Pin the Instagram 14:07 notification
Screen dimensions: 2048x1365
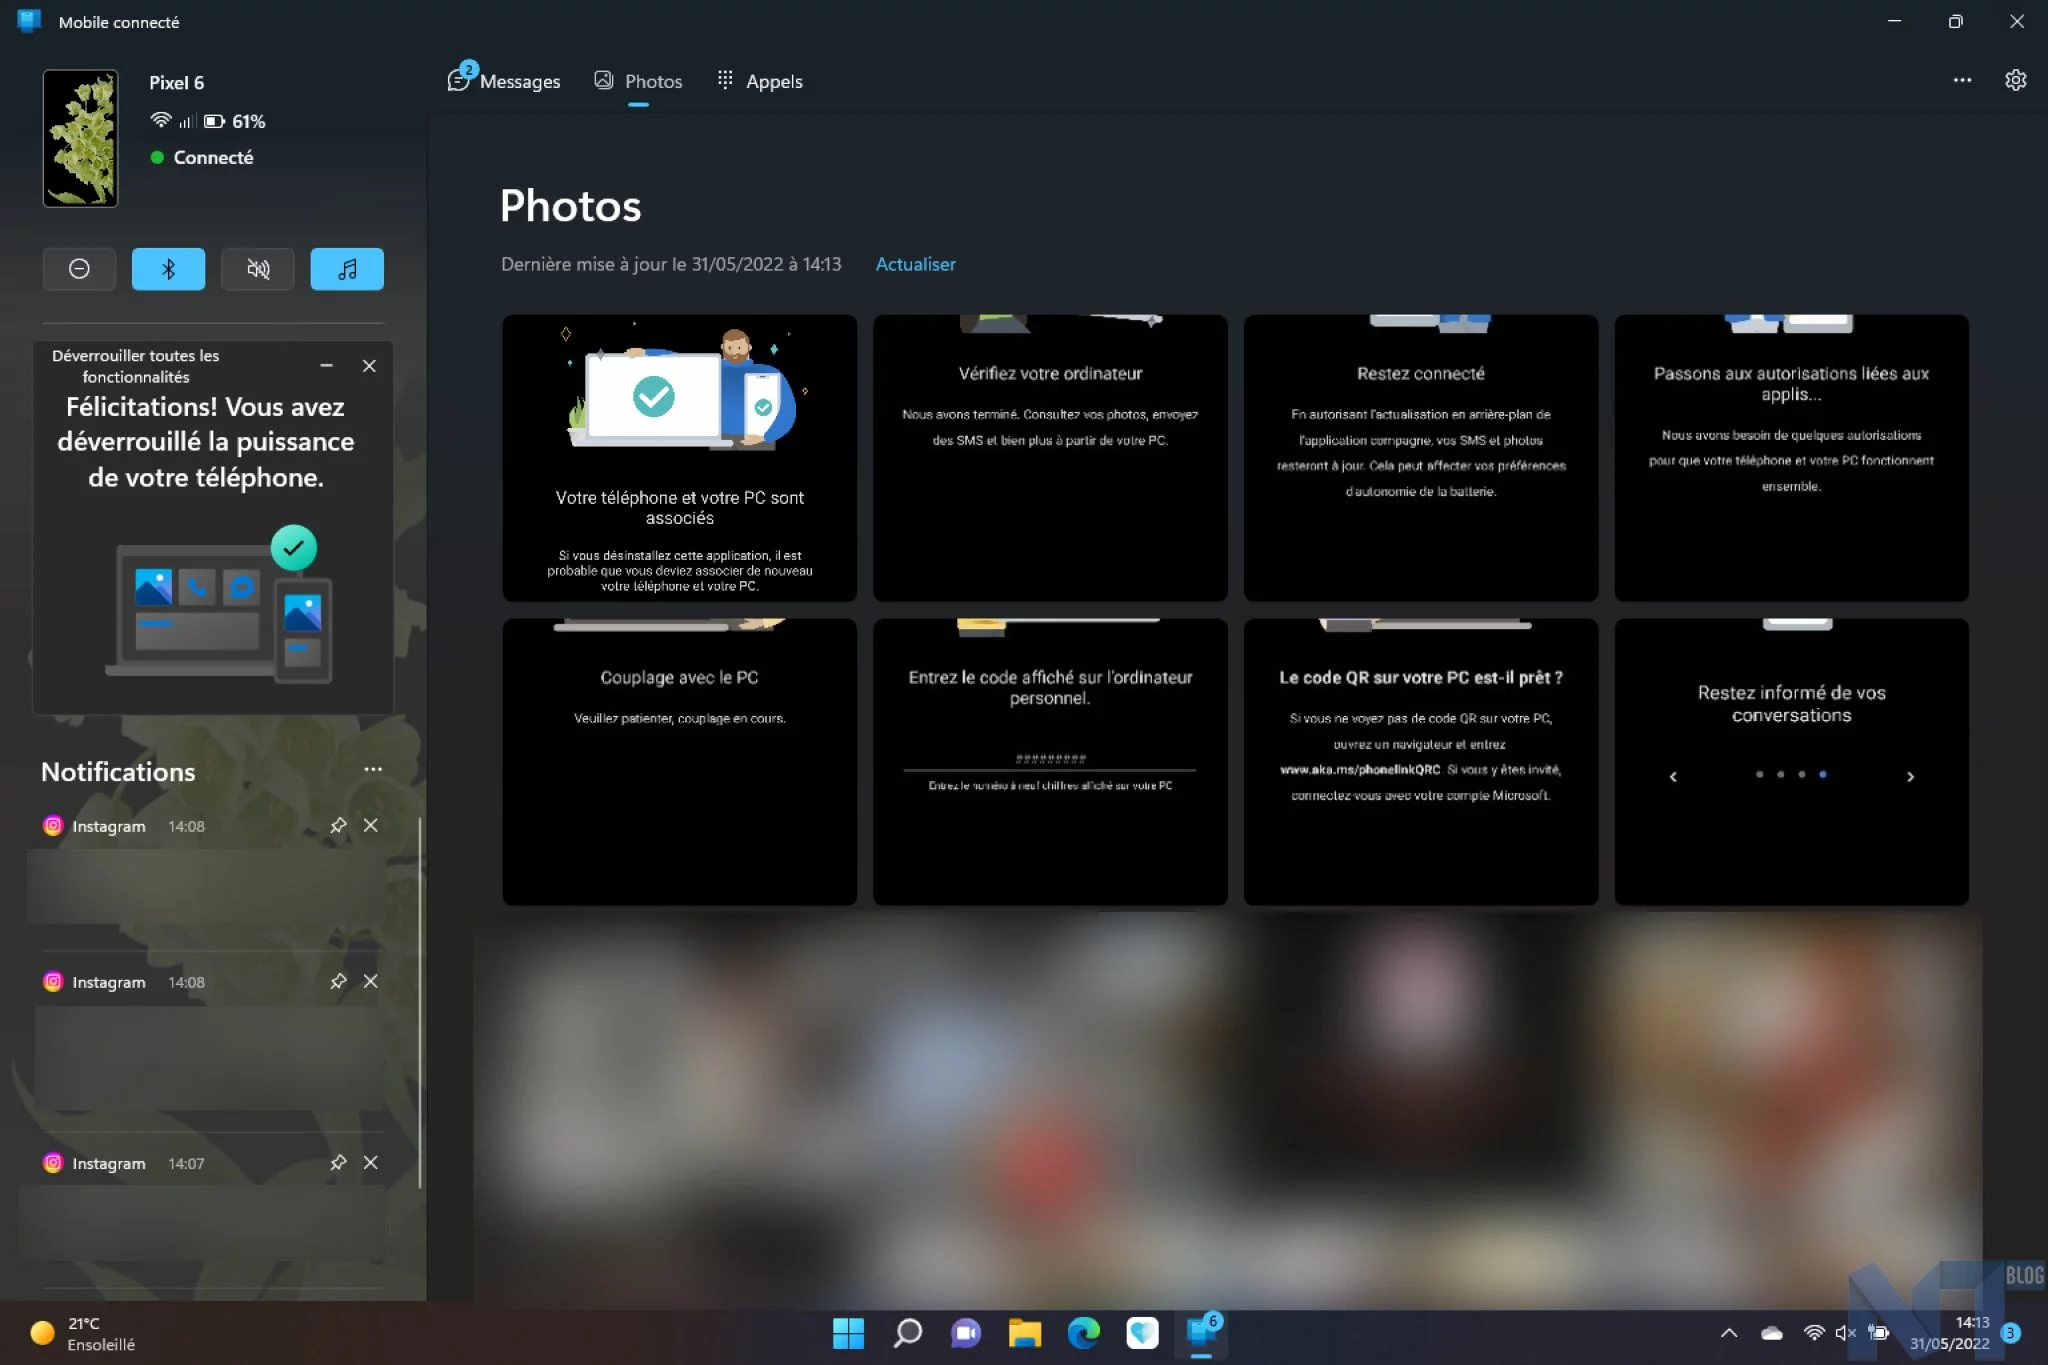(338, 1162)
